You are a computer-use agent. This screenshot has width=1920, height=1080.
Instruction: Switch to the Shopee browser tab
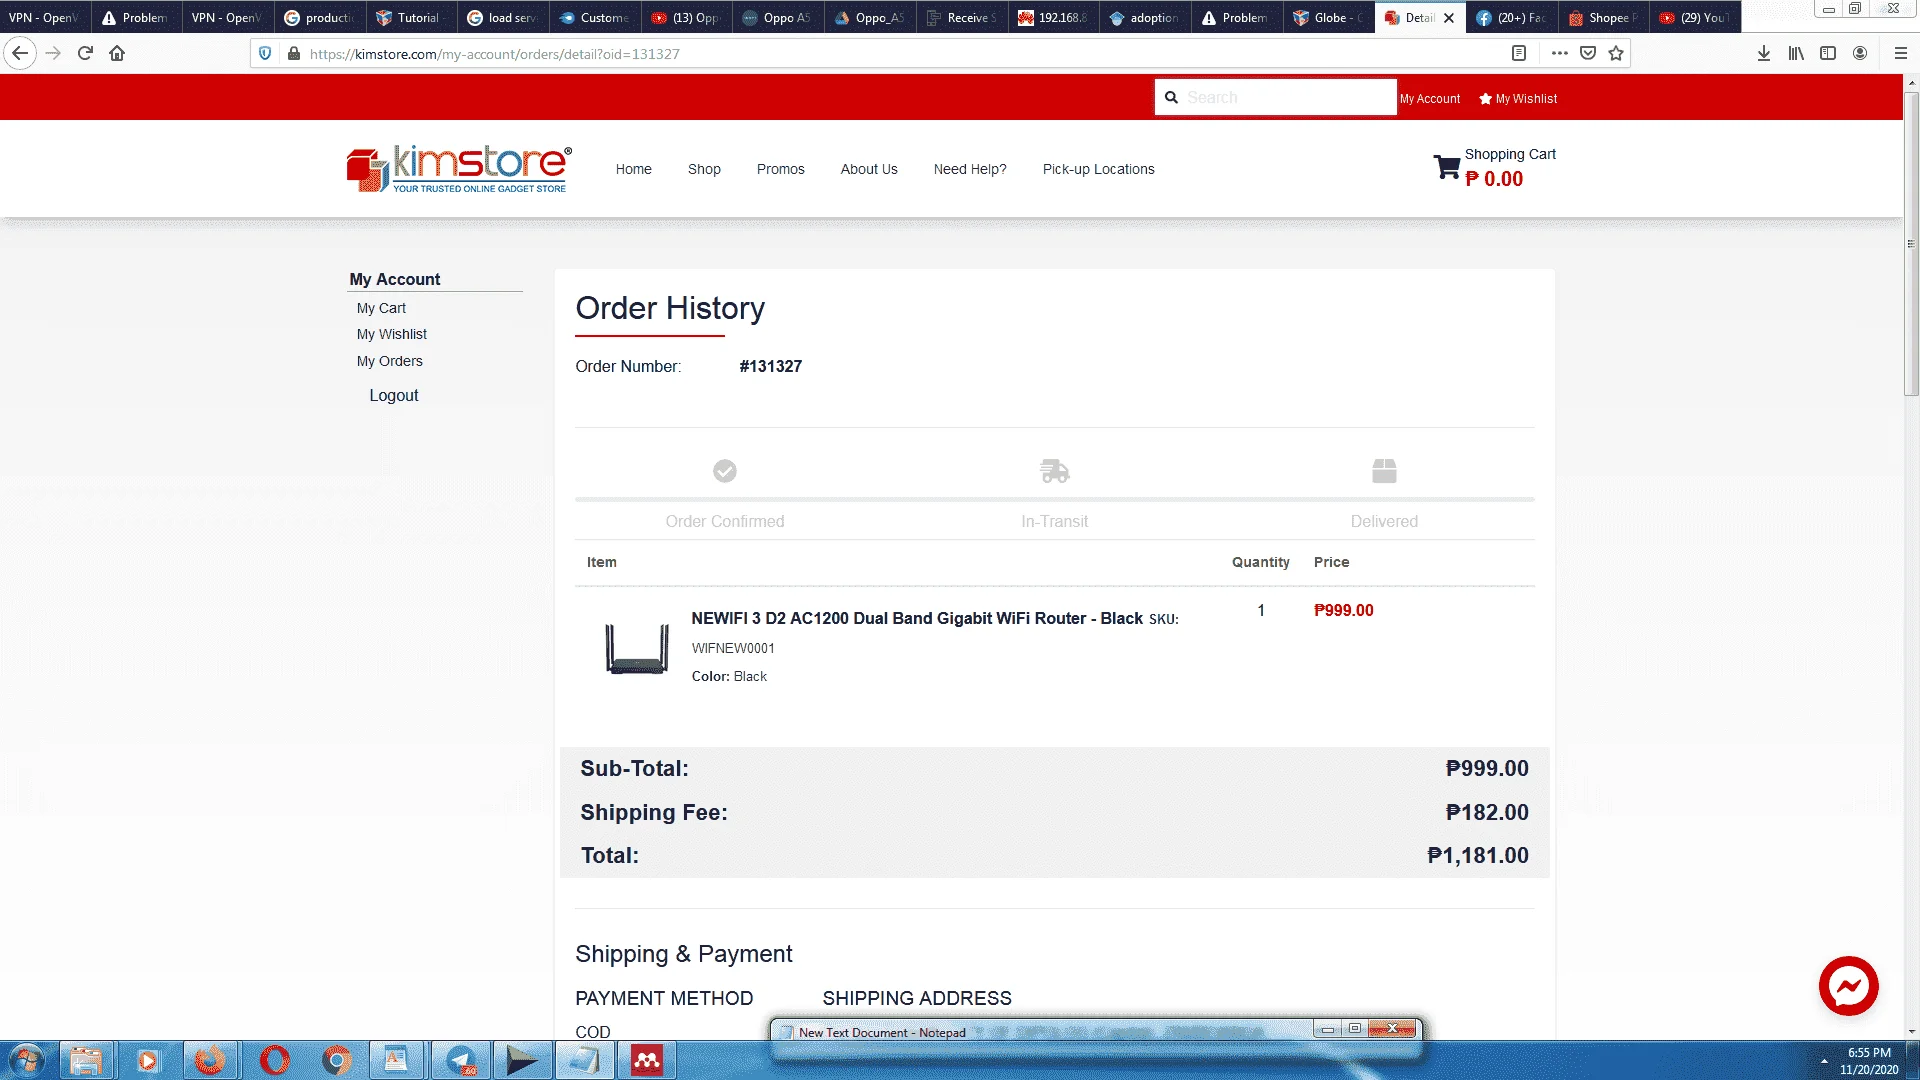pos(1603,17)
